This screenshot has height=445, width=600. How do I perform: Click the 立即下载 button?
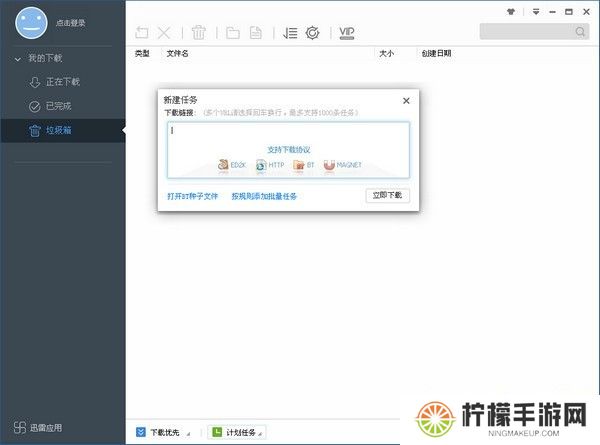[x=387, y=196]
